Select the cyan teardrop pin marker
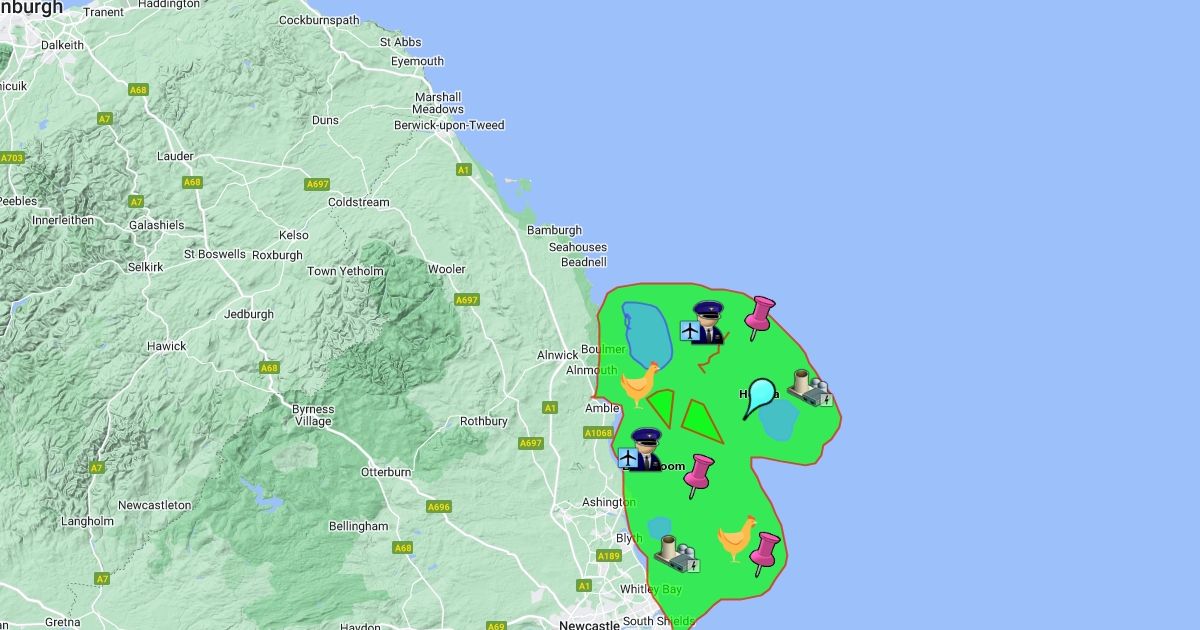 (759, 398)
